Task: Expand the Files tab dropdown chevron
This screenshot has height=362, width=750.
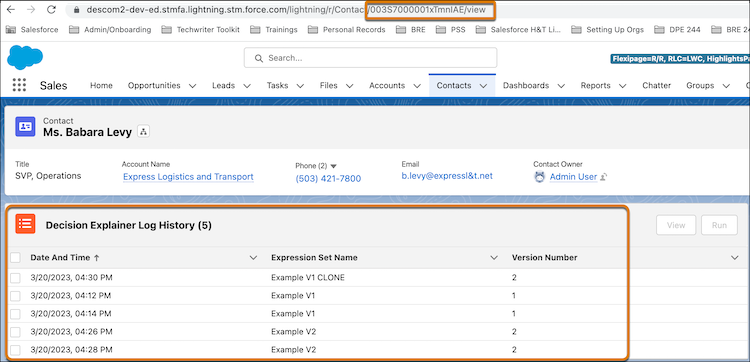Action: (349, 86)
